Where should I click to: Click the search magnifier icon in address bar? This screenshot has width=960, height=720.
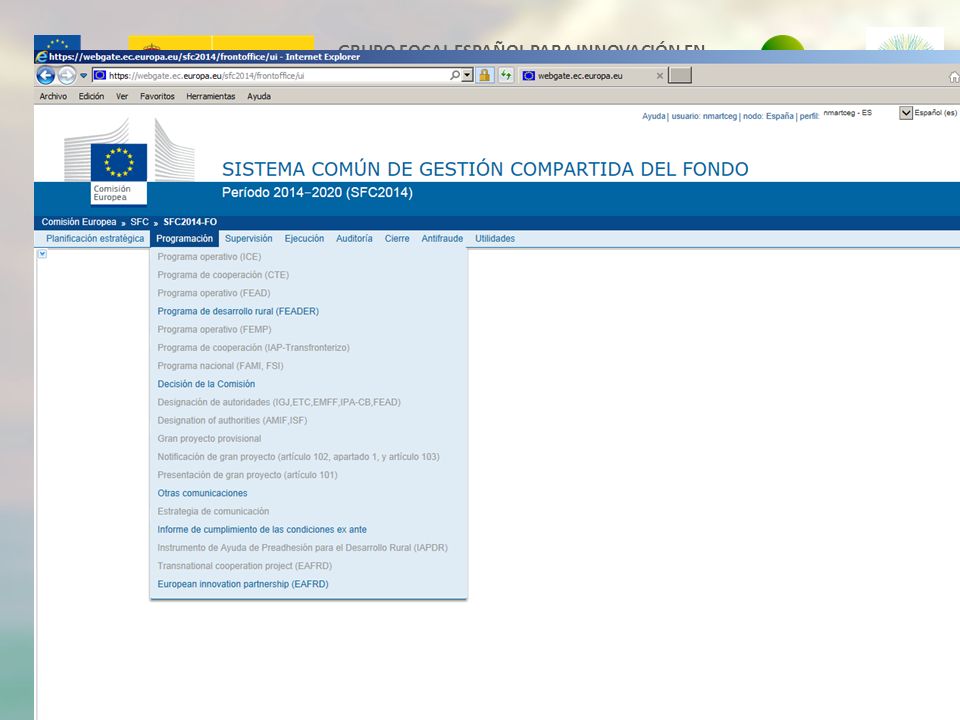pyautogui.click(x=455, y=75)
